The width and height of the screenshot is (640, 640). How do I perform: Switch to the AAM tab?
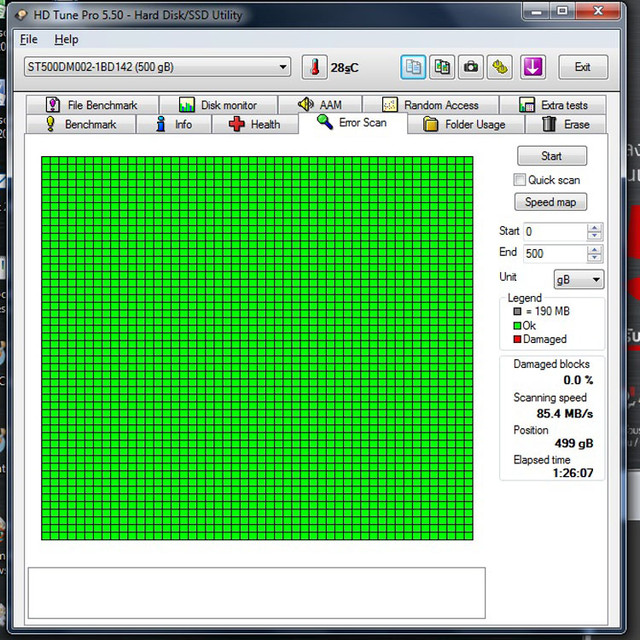coord(320,105)
